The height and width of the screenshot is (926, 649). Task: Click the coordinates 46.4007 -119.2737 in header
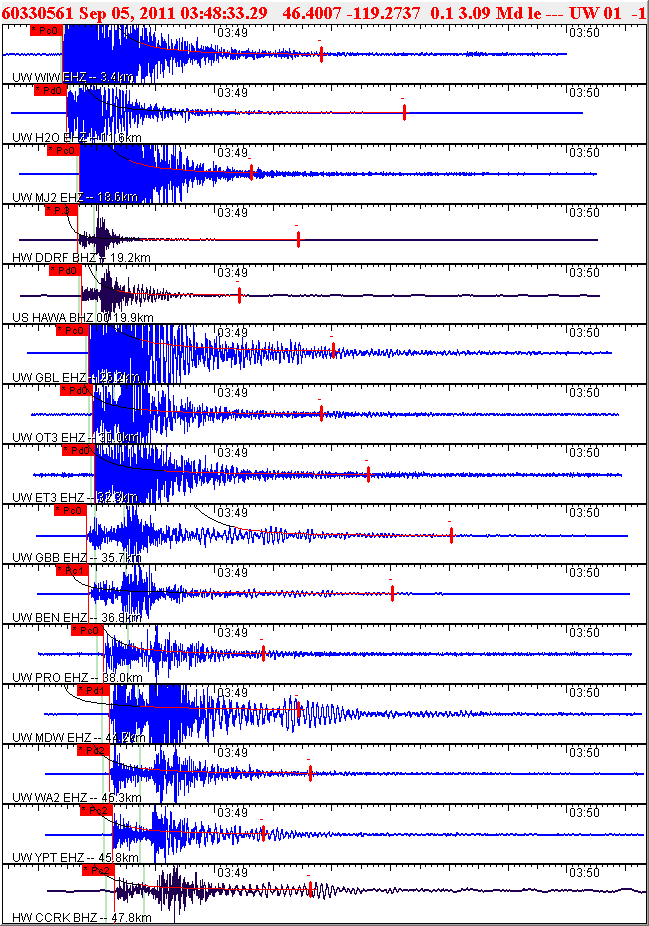tap(351, 13)
